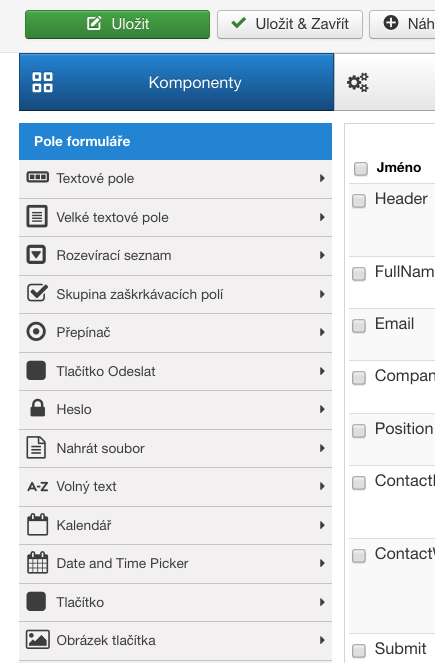Select Date and Time Picker item

point(175,564)
